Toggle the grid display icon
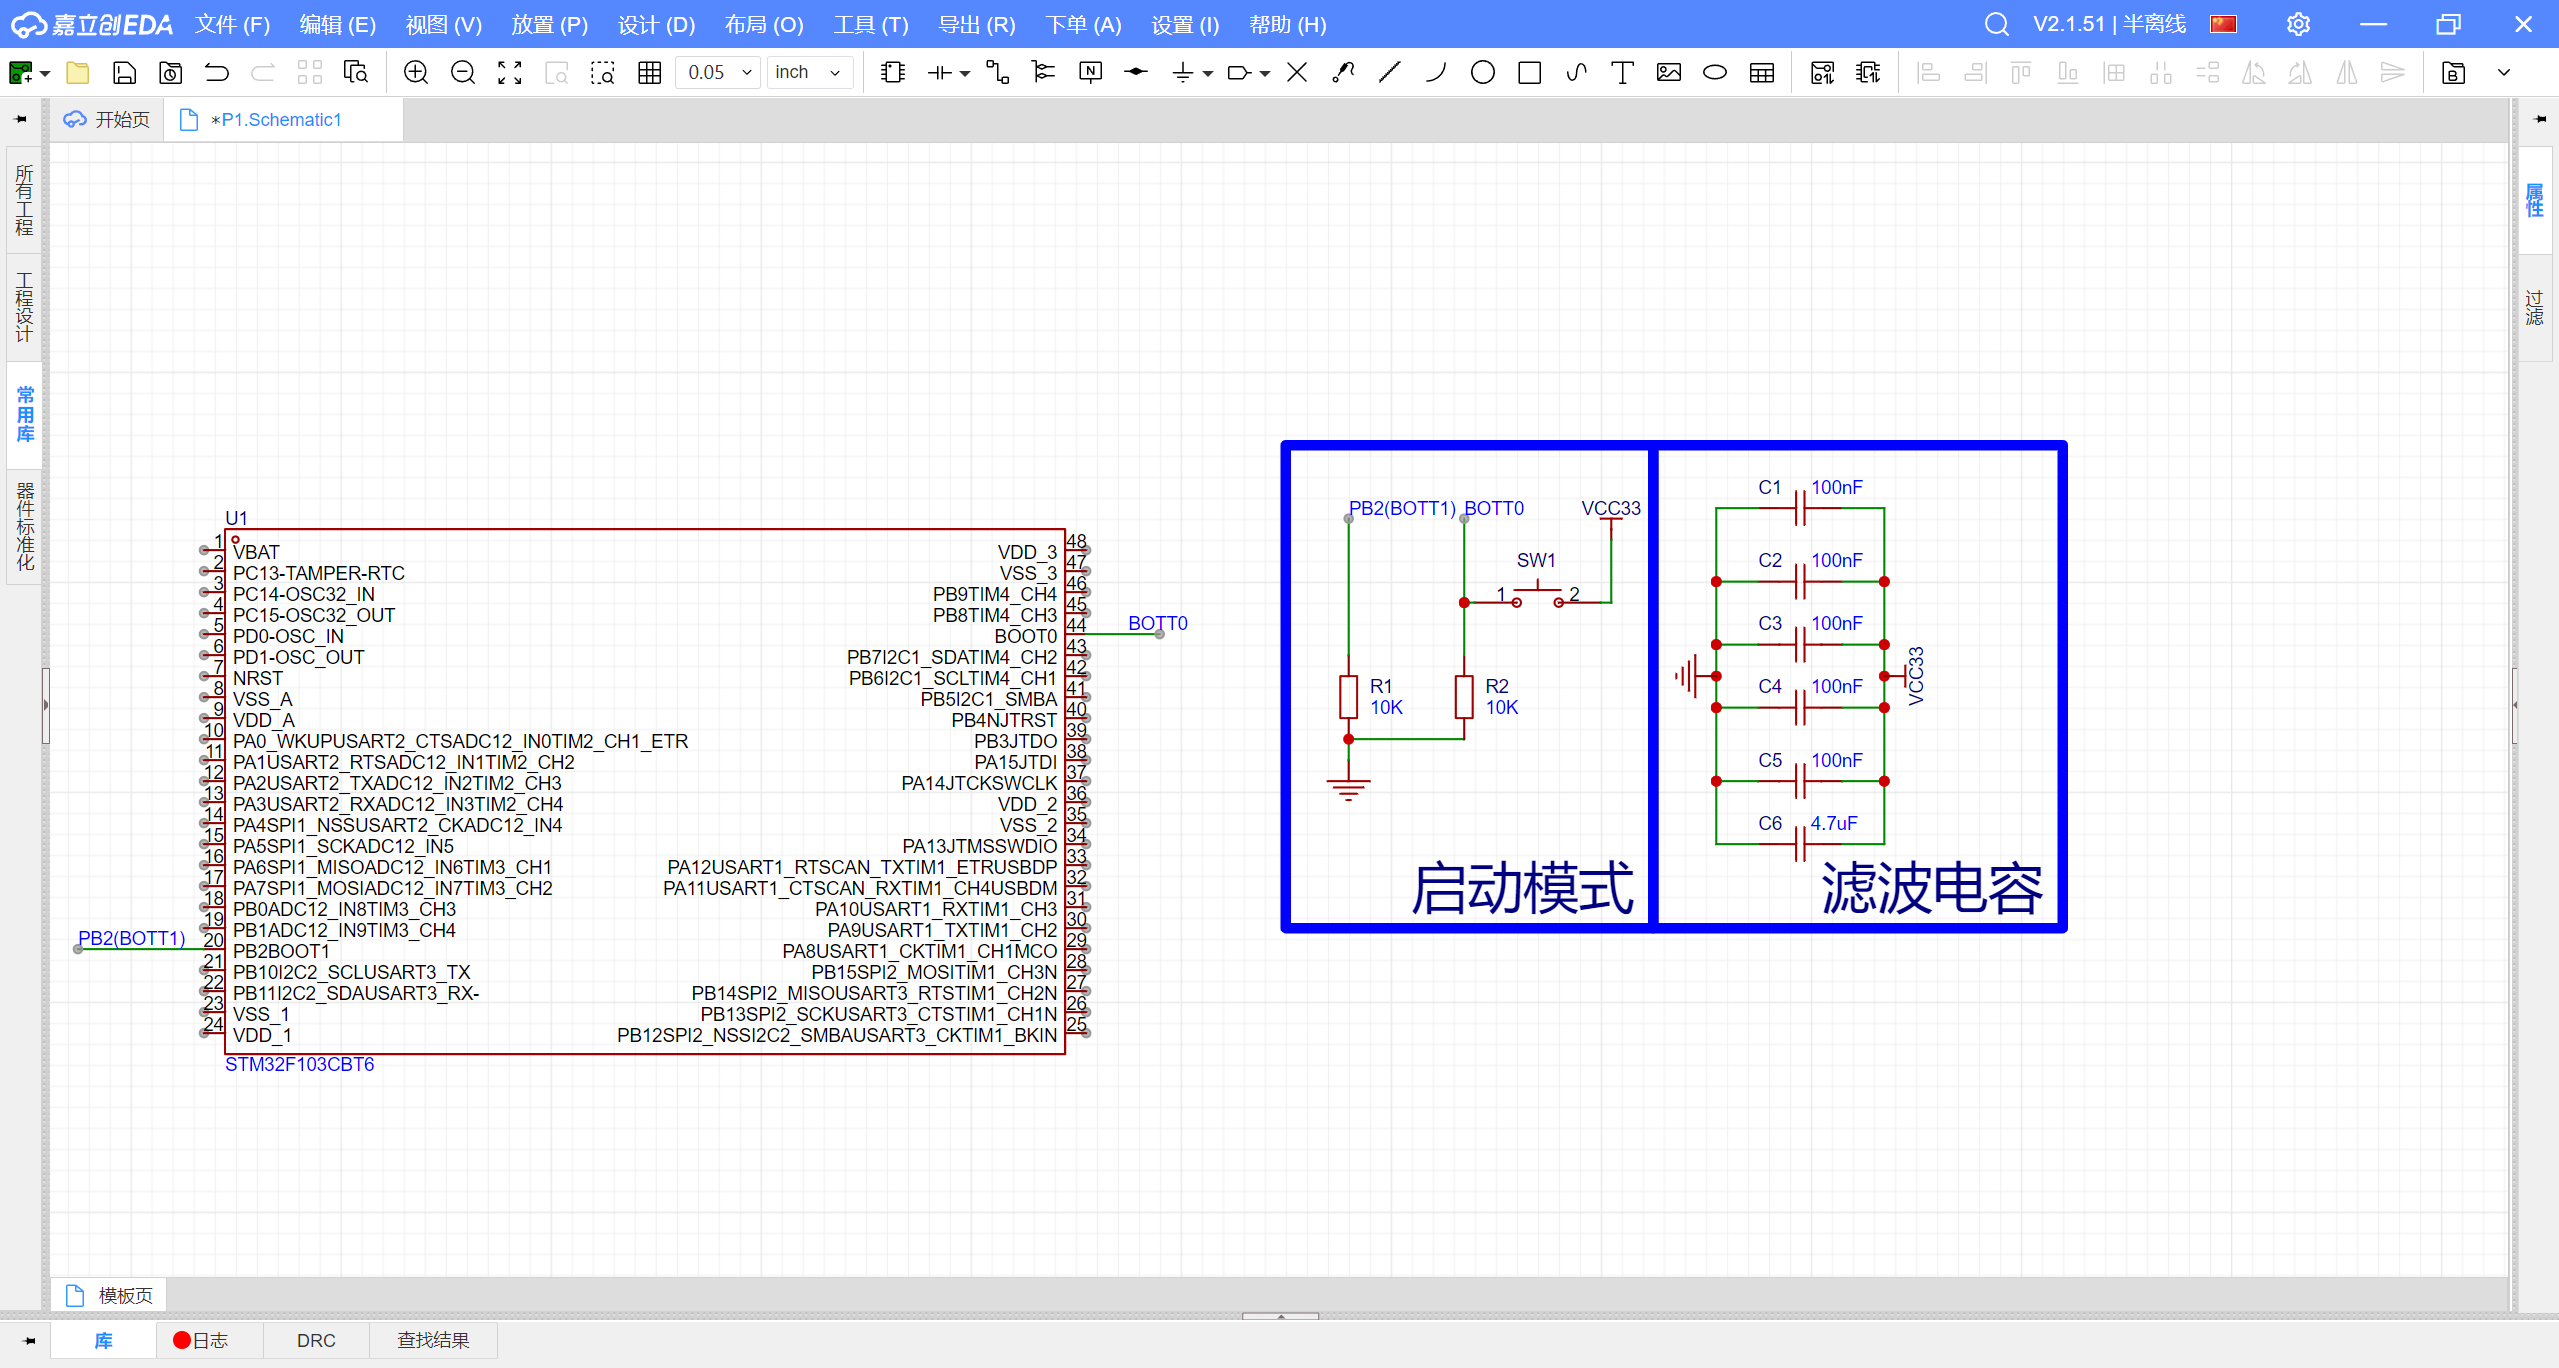The image size is (2559, 1368). pyautogui.click(x=650, y=72)
